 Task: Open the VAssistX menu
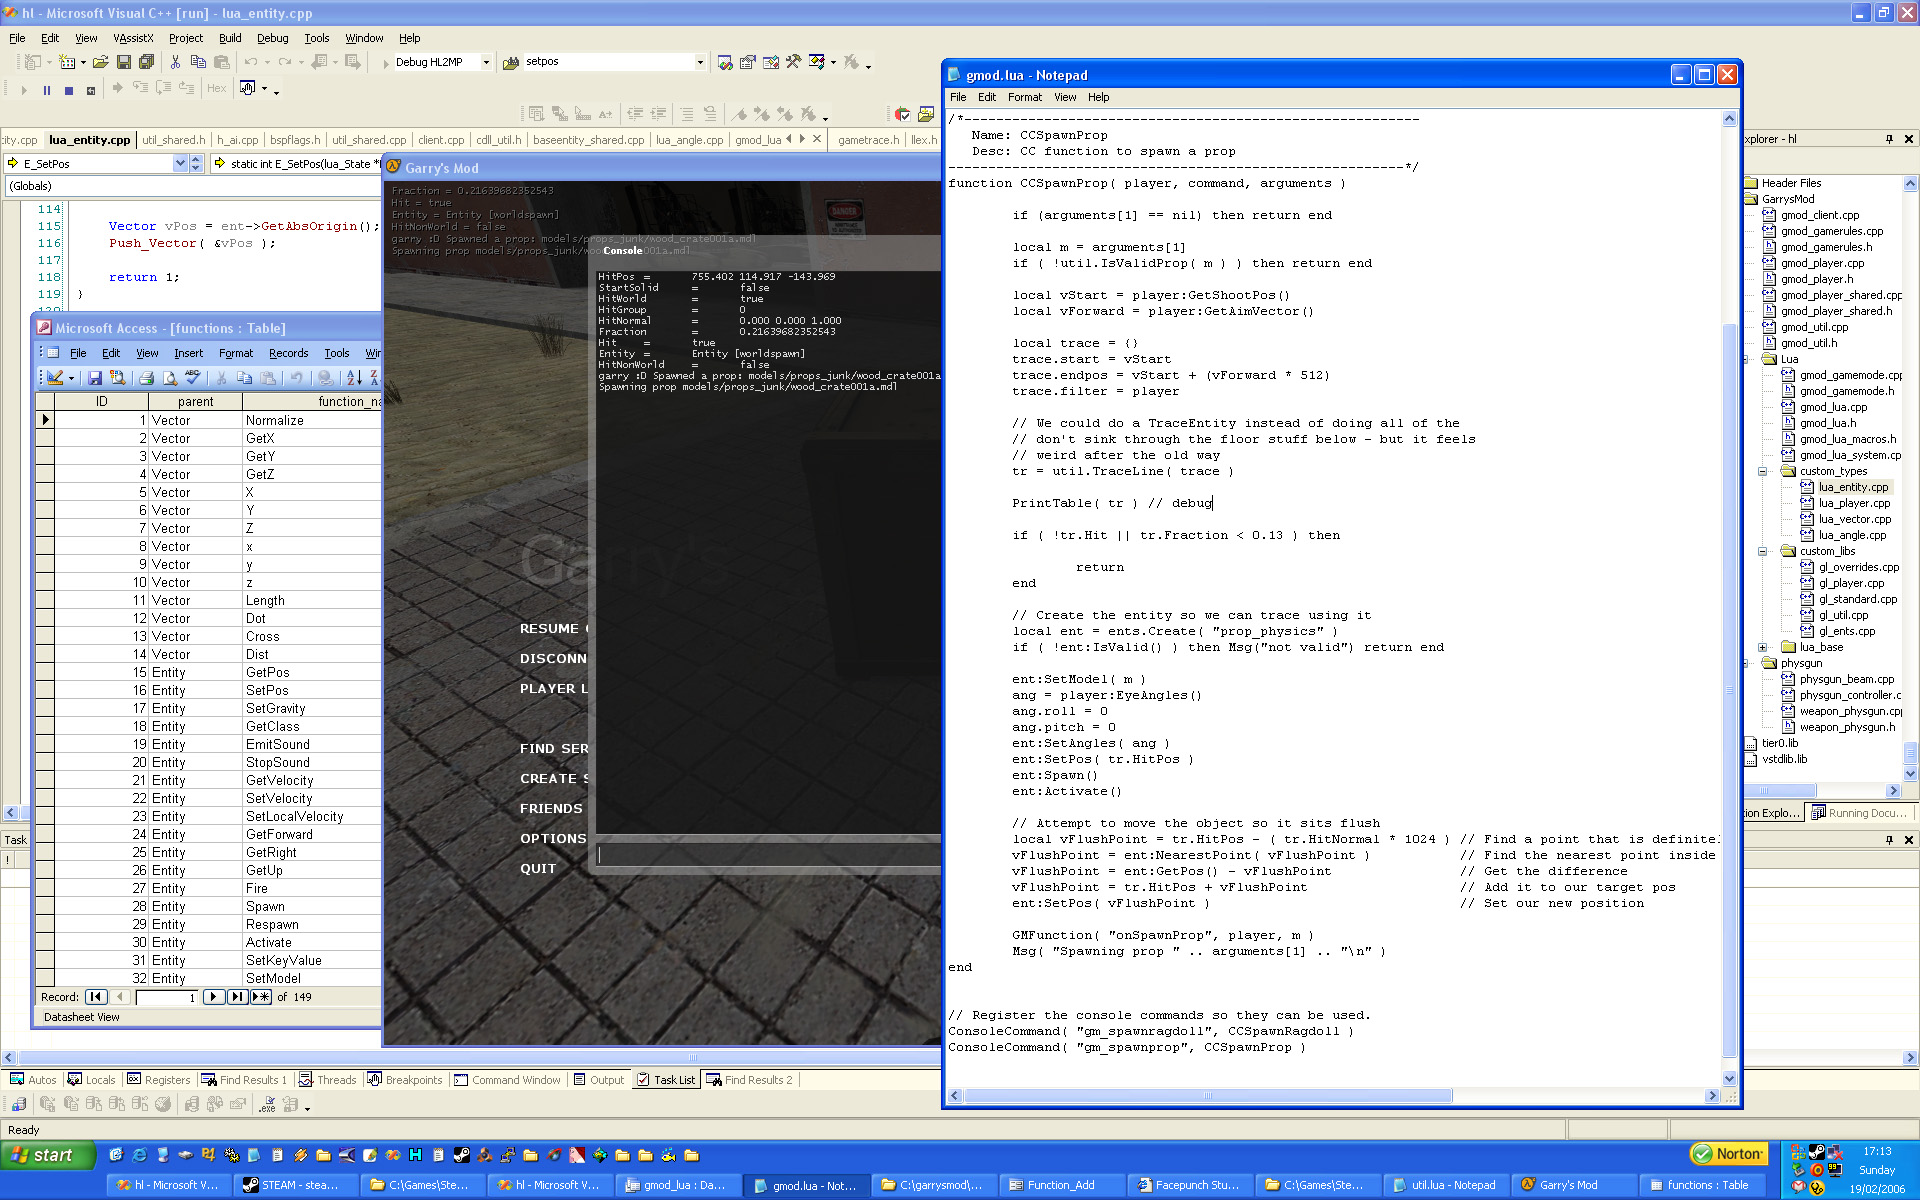[x=133, y=38]
